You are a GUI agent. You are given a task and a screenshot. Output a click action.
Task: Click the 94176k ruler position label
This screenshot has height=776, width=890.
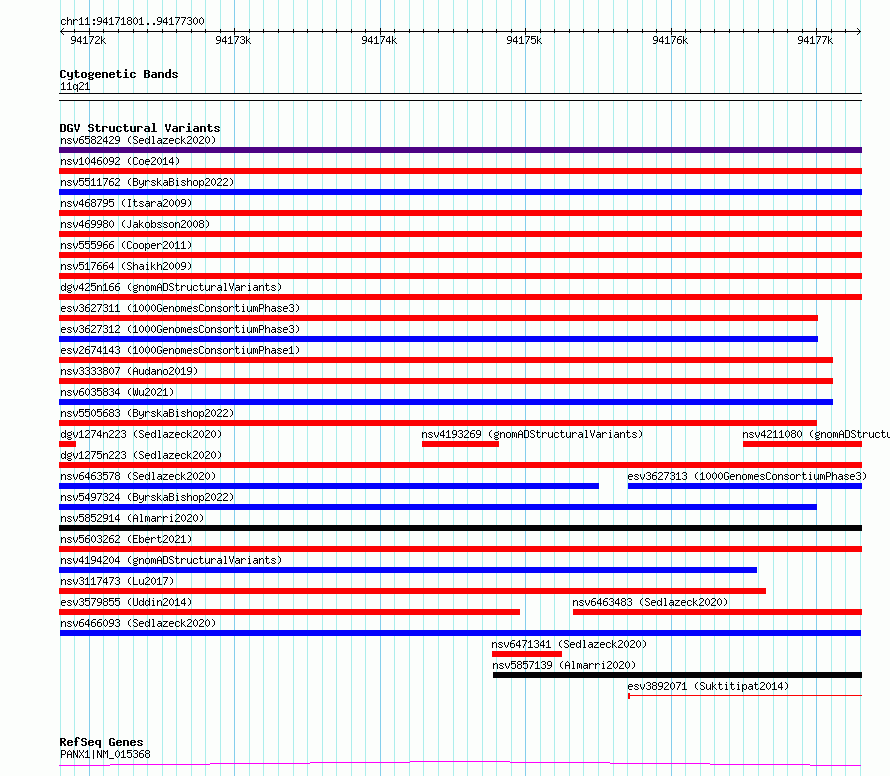click(670, 40)
